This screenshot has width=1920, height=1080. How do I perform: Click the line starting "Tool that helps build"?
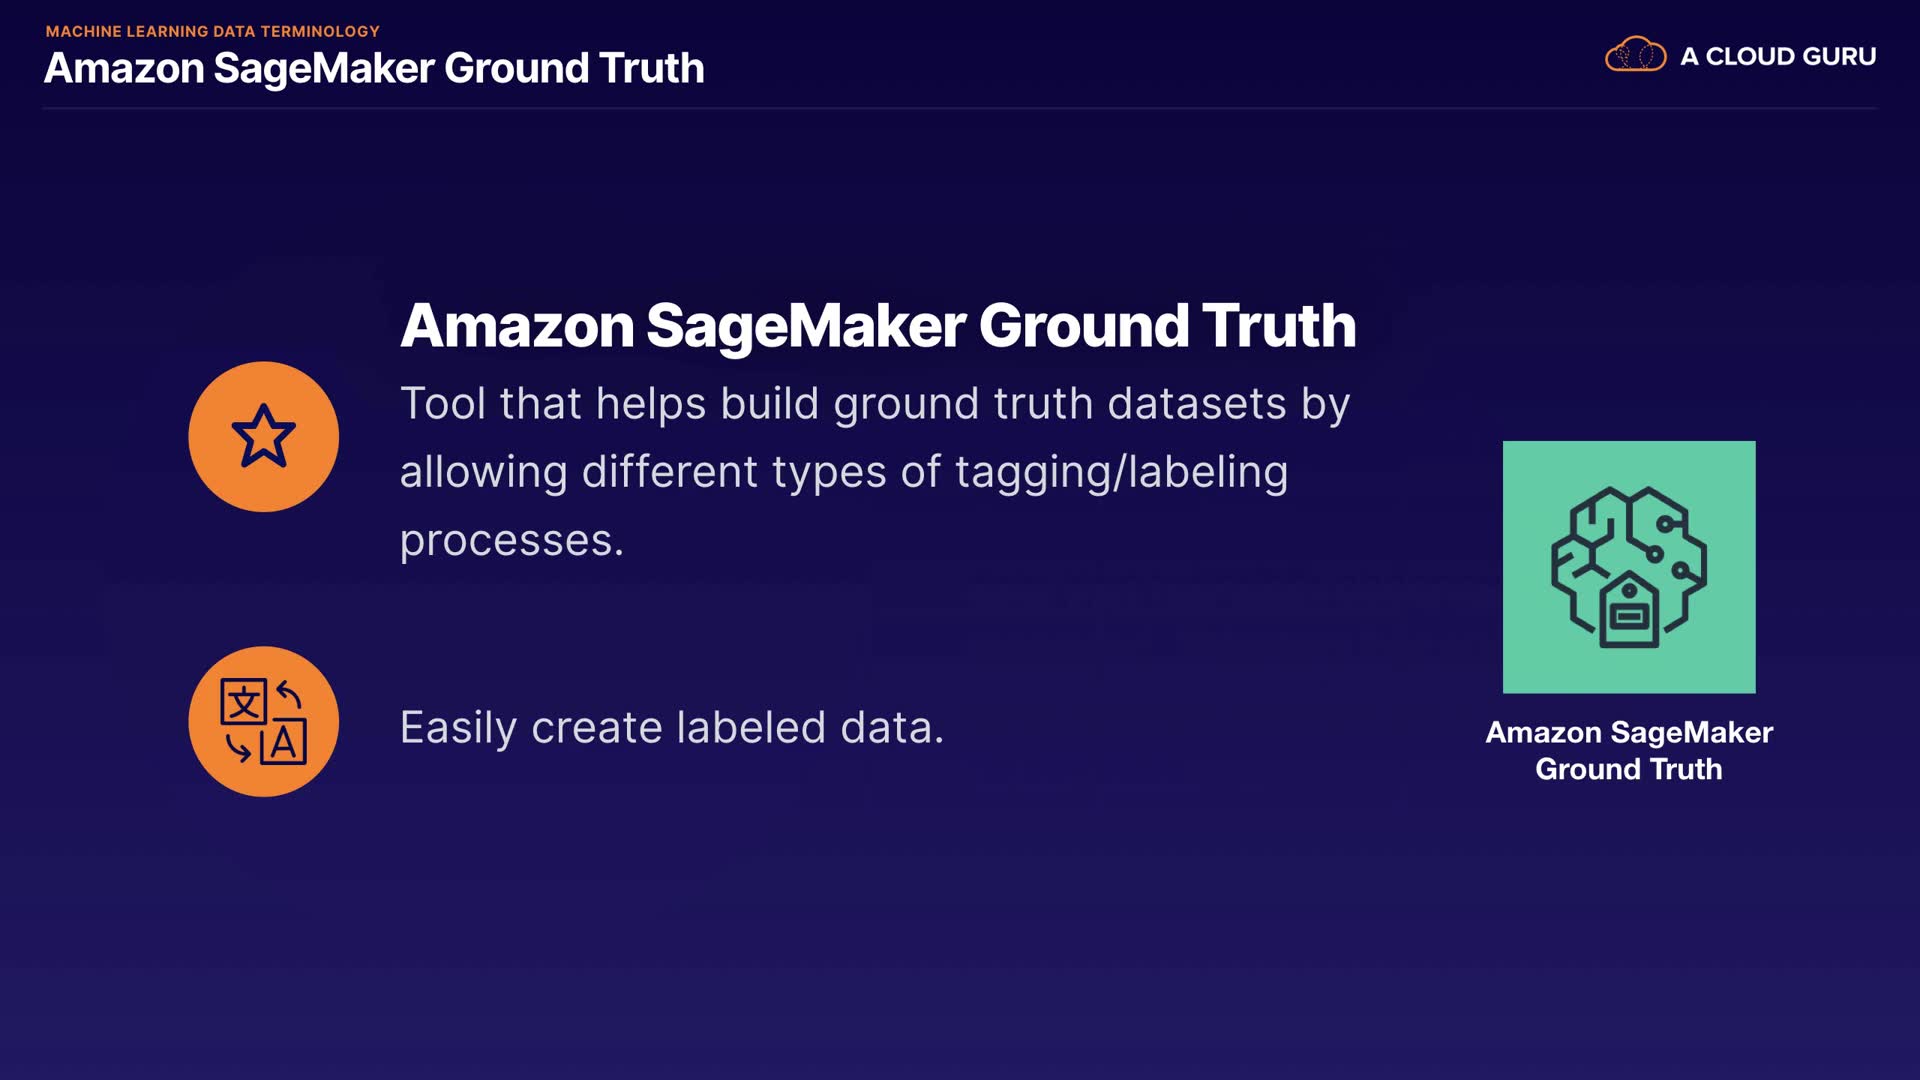click(x=875, y=403)
